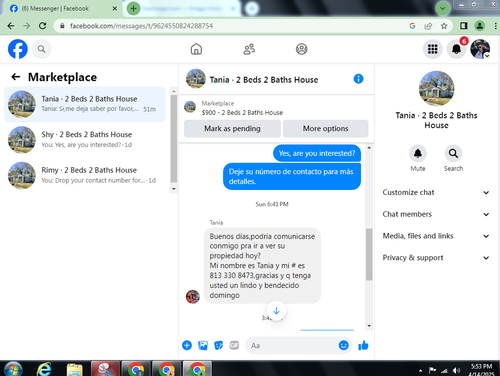Click Tania's message with phone number
The width and height of the screenshot is (500, 376).
262,266
